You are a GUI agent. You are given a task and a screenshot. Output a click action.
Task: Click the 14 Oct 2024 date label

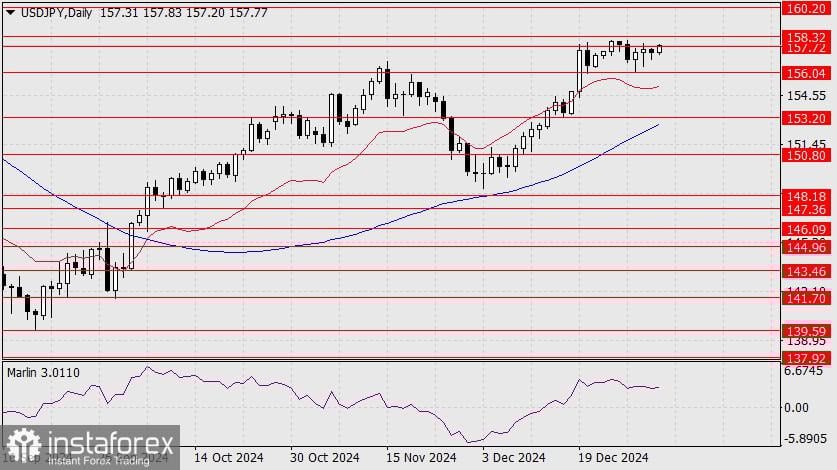click(x=228, y=458)
